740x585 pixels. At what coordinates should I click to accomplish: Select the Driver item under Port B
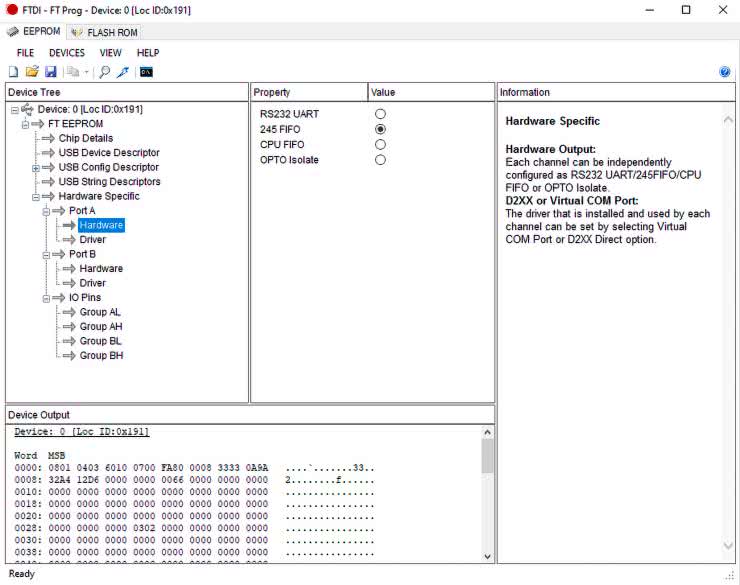92,283
